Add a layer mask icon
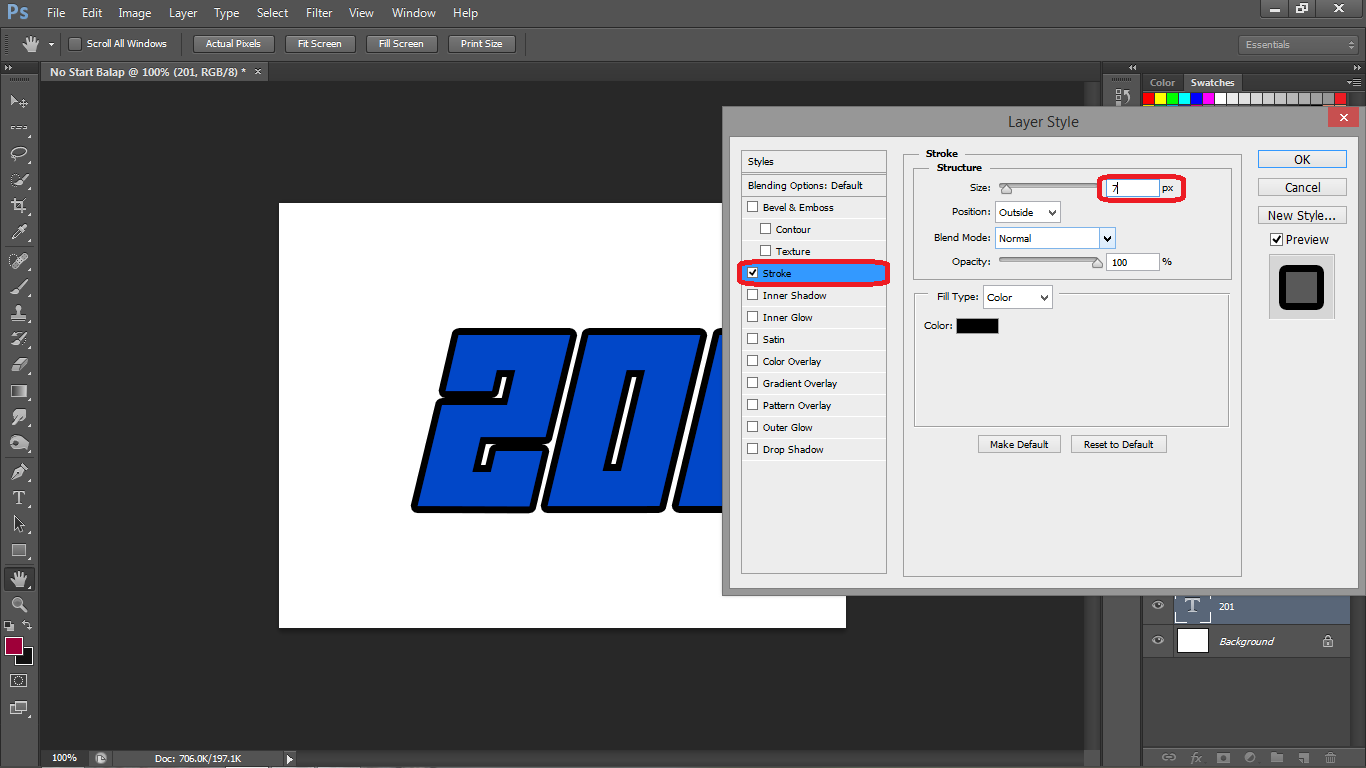The width and height of the screenshot is (1366, 768). (1222, 758)
